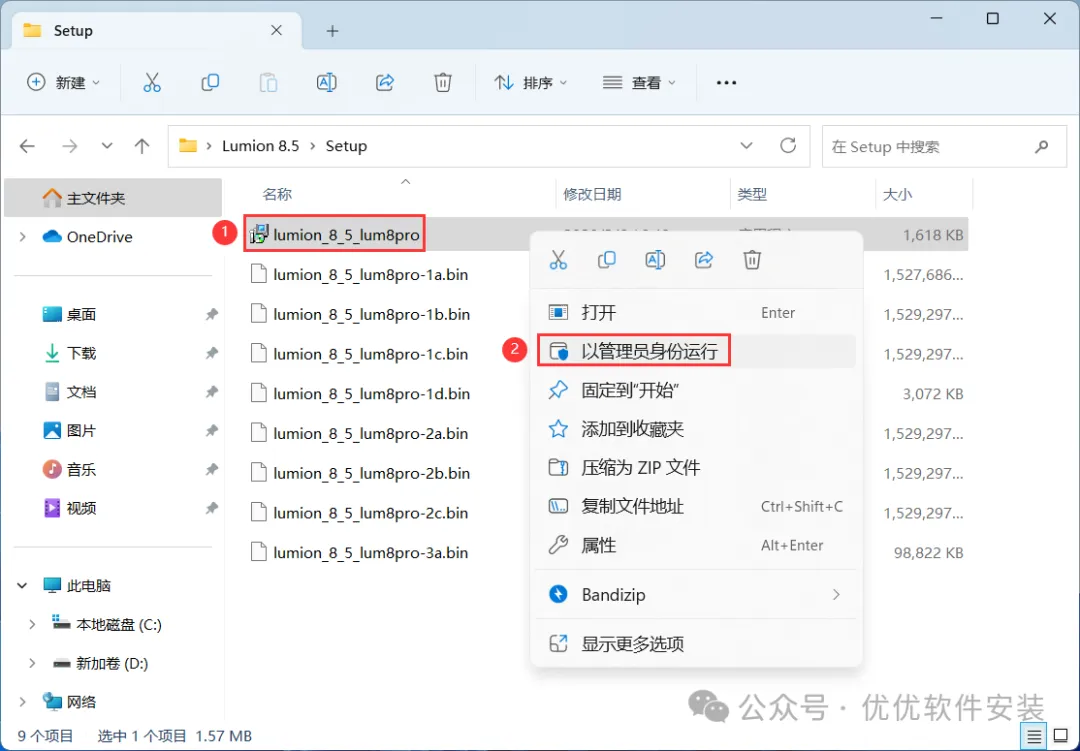This screenshot has width=1080, height=751.
Task: Choose 以管理员身份运行
Action: pos(696,351)
